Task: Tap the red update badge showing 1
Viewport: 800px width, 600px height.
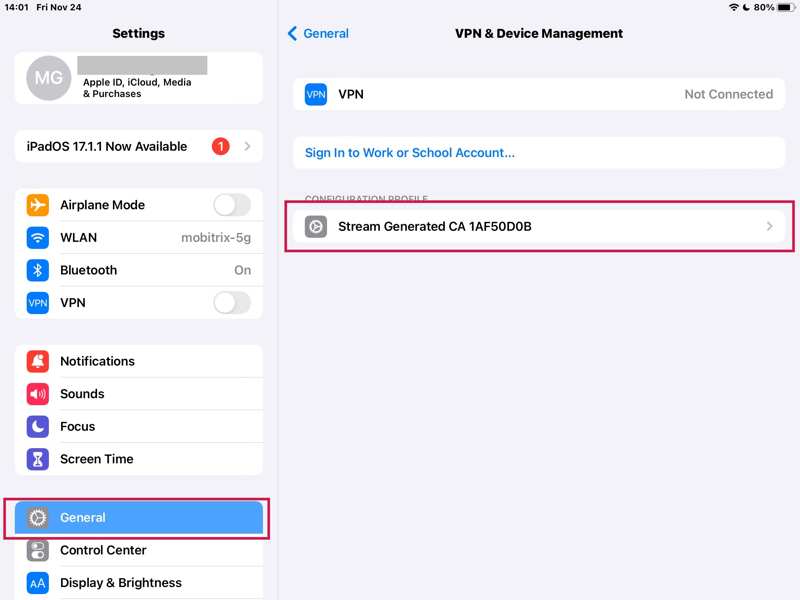Action: [x=220, y=146]
